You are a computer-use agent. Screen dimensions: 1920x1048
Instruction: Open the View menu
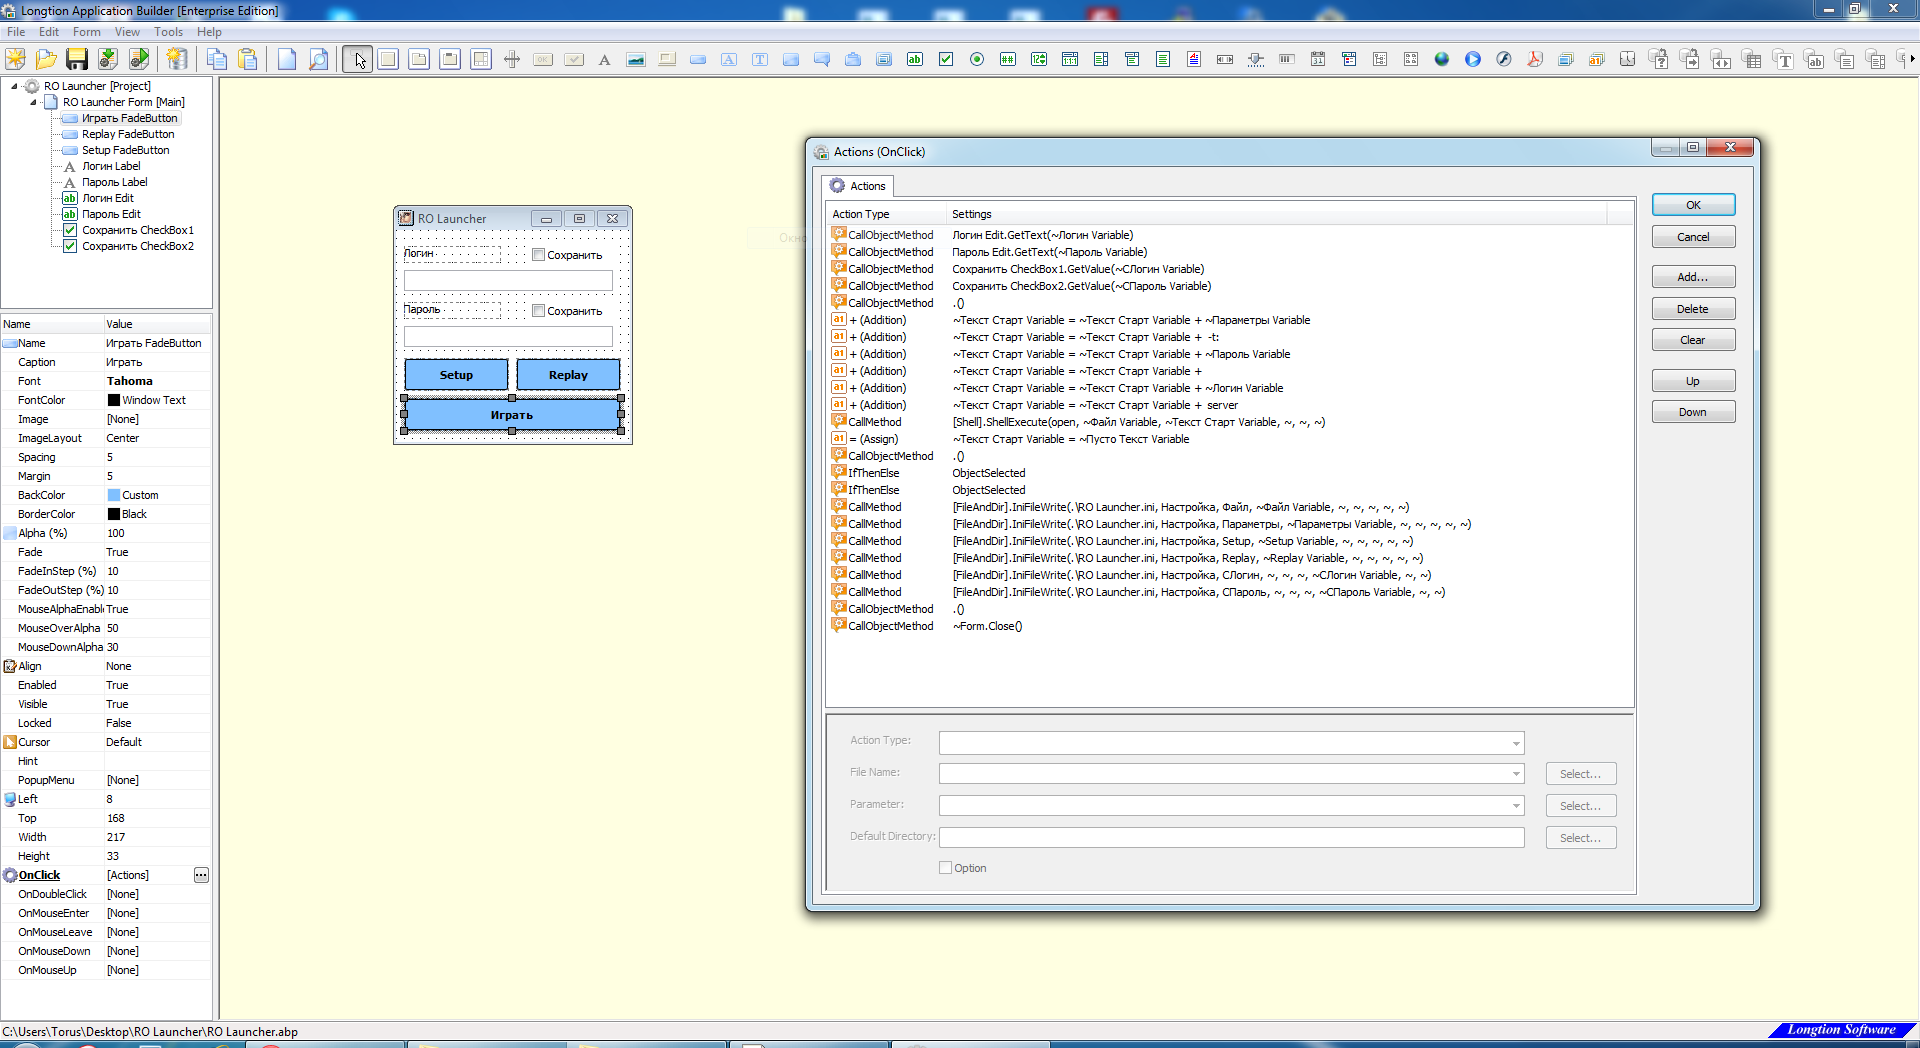coord(128,32)
